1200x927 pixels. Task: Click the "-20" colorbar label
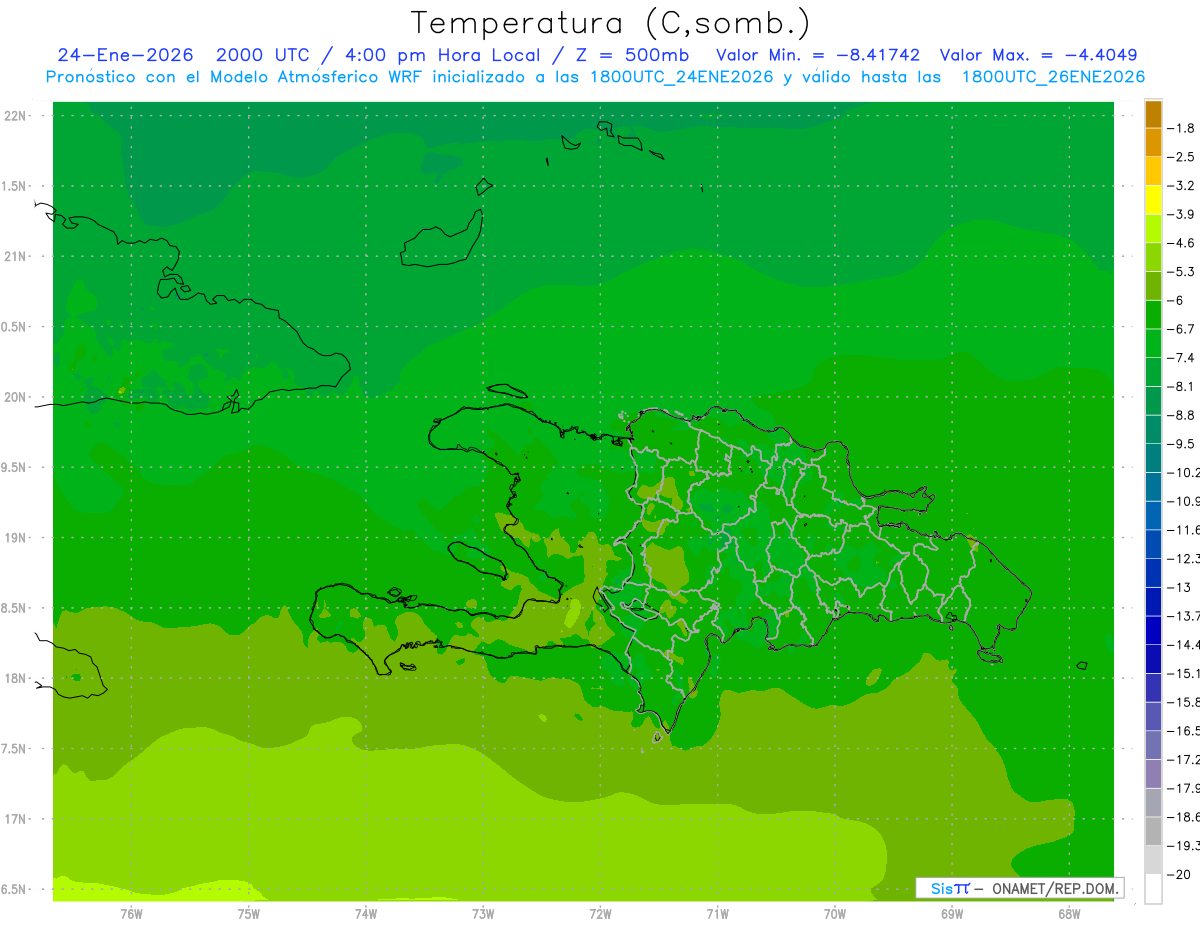point(1179,874)
